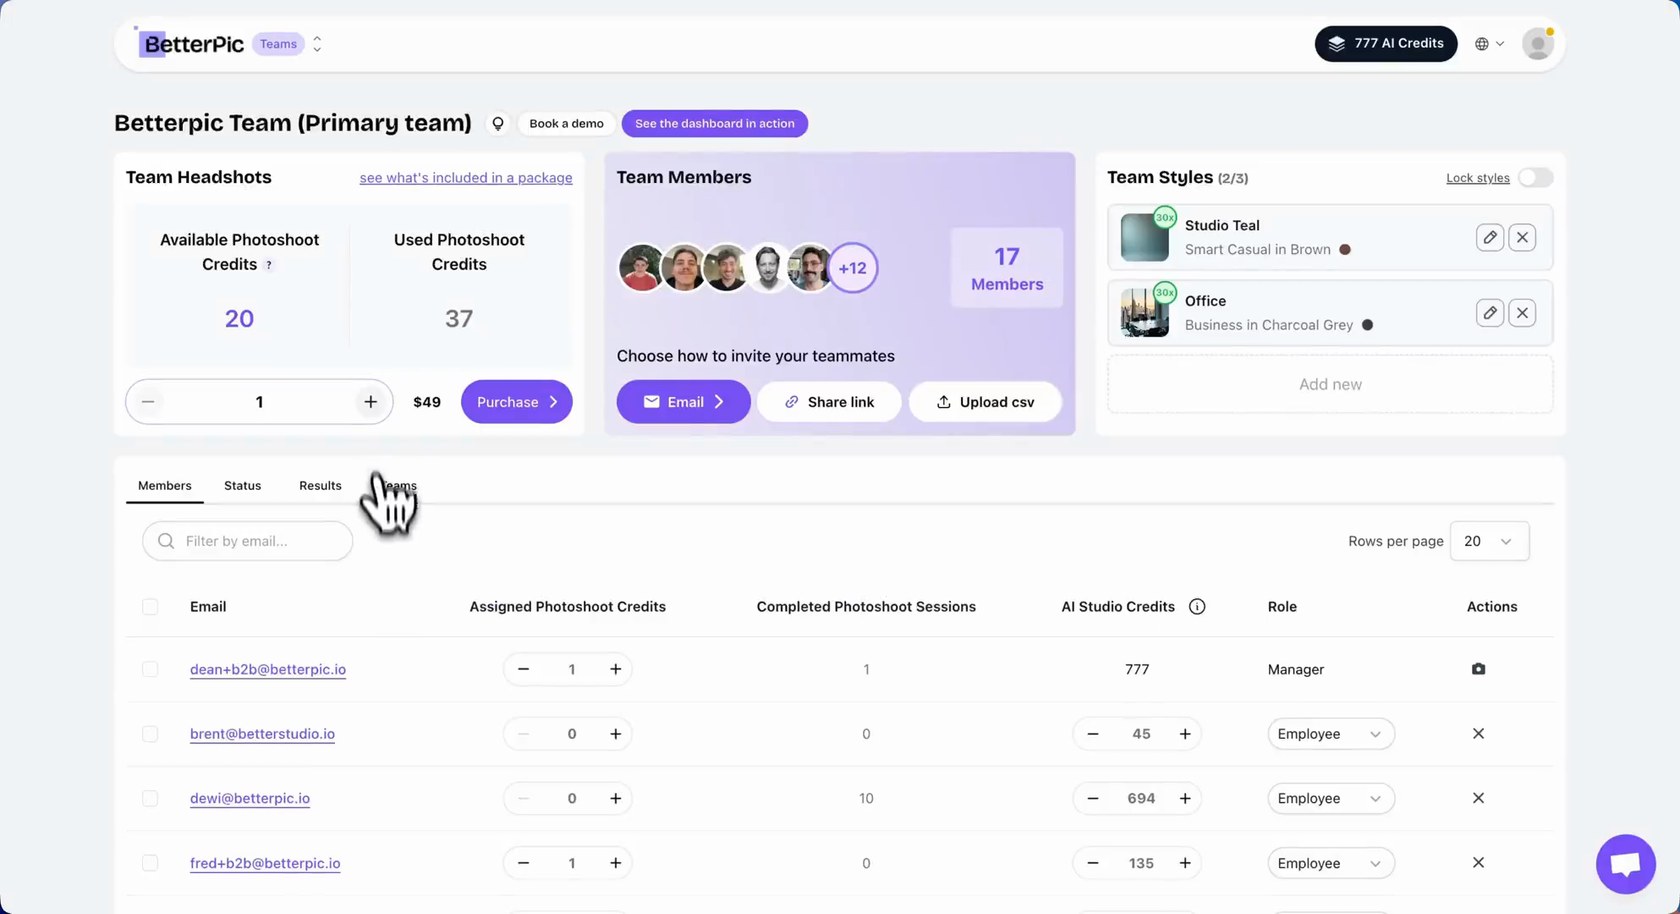Viewport: 1680px width, 914px height.
Task: Click the Filter by email search field
Action: point(248,541)
